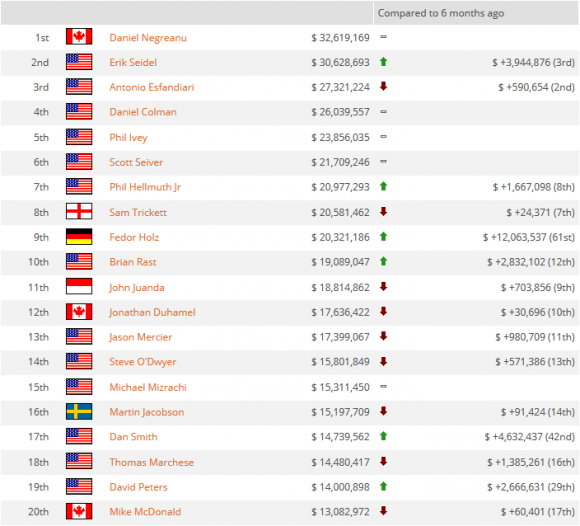Click the green up arrow in Erik Seidel's row
The height and width of the screenshot is (526, 580).
(x=383, y=62)
